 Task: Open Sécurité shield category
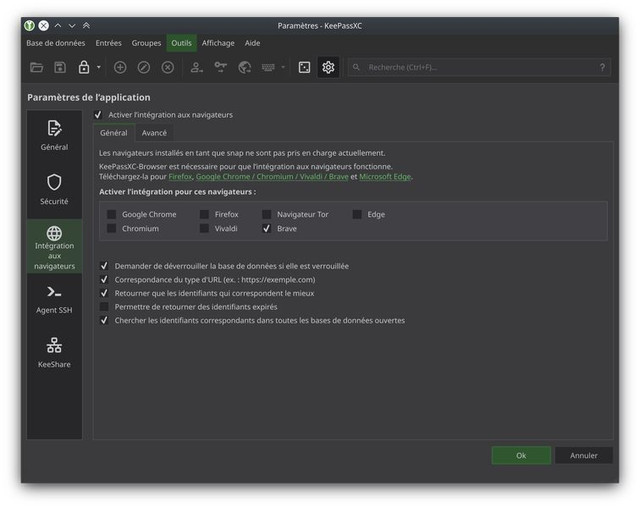pos(54,190)
